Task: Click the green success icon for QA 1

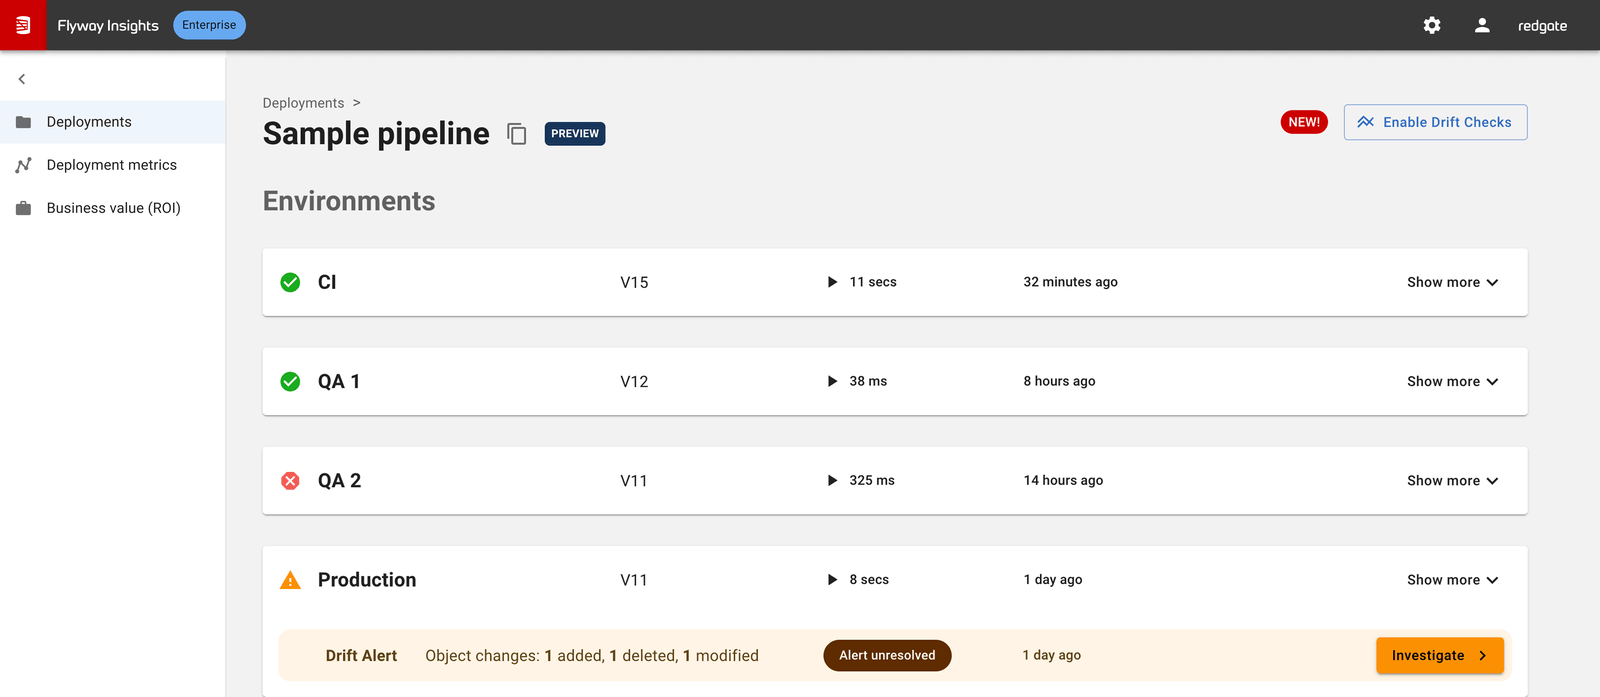Action: coord(290,381)
